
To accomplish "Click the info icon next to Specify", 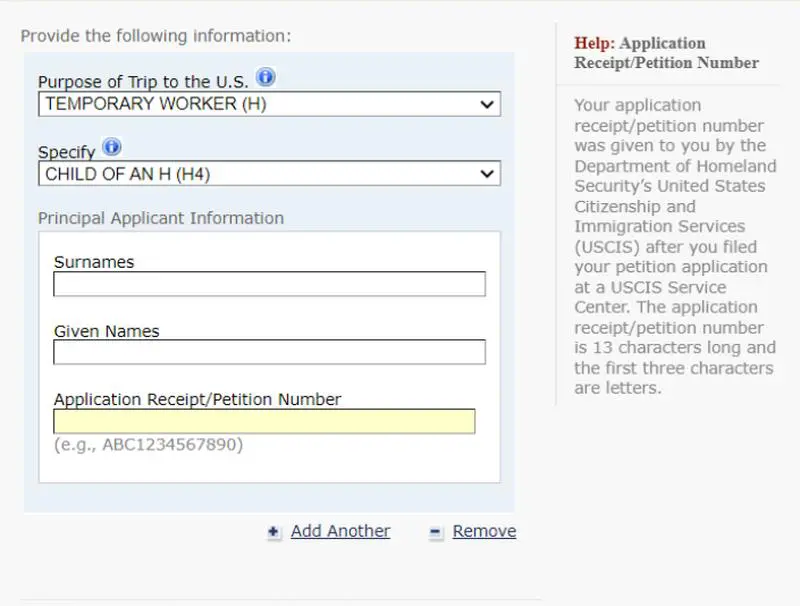I will coord(111,148).
